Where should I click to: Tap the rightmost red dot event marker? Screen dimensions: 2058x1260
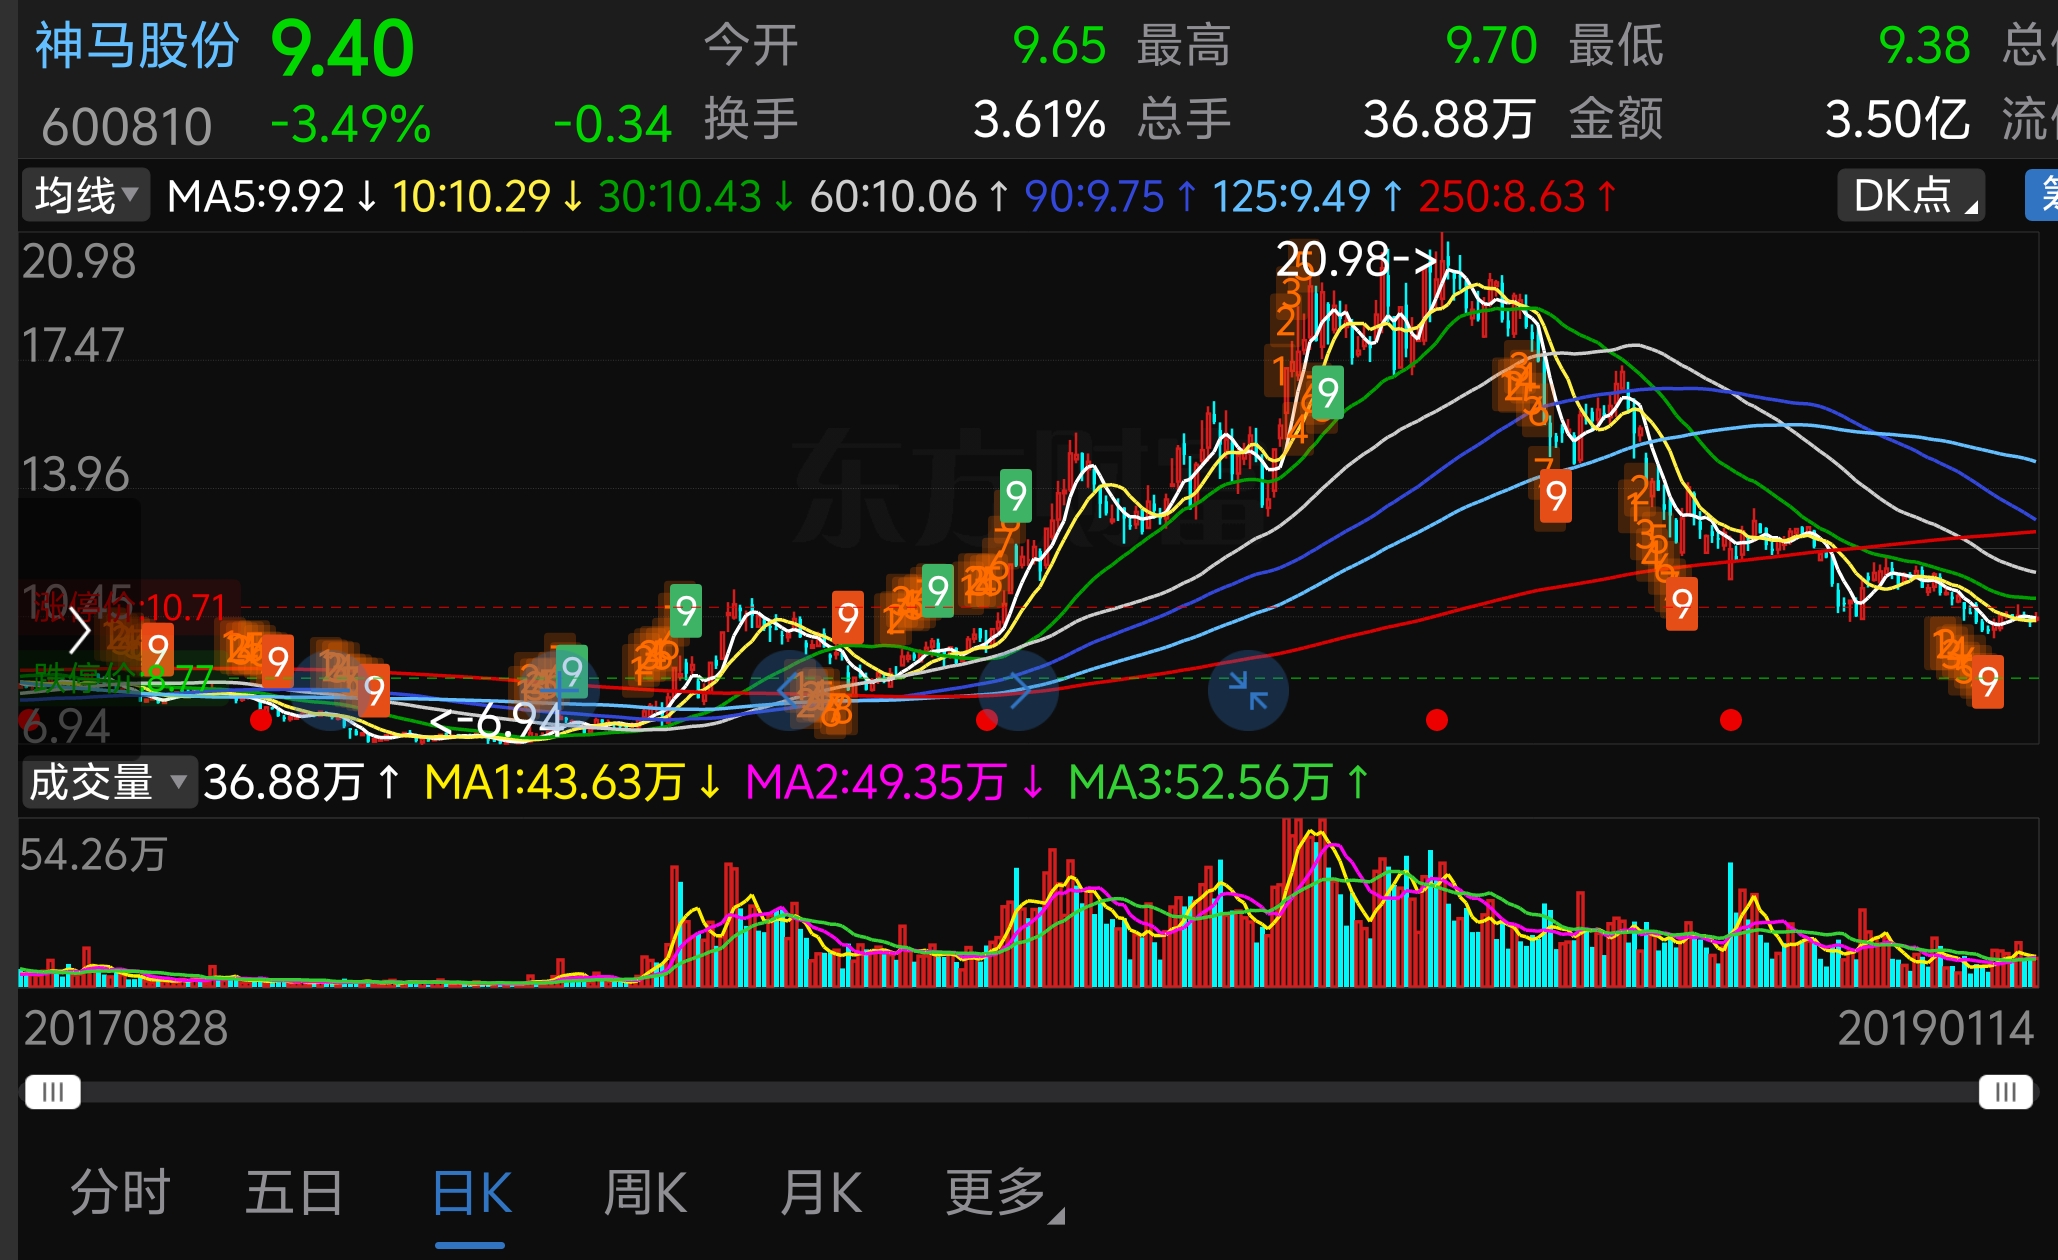point(1731,720)
